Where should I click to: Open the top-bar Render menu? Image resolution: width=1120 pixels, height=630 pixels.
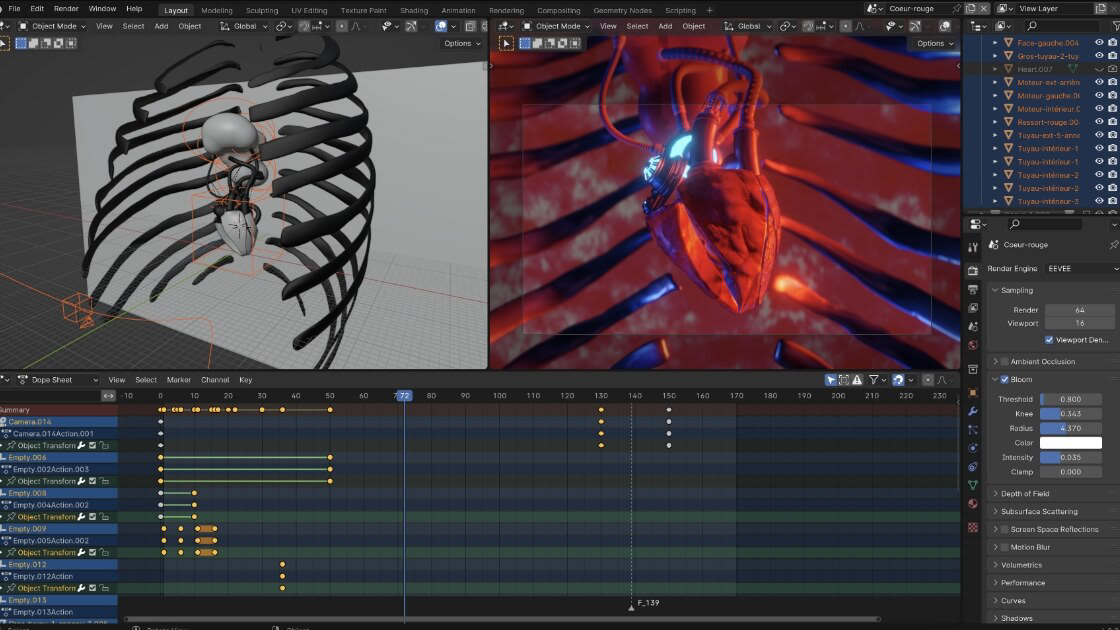tap(66, 9)
